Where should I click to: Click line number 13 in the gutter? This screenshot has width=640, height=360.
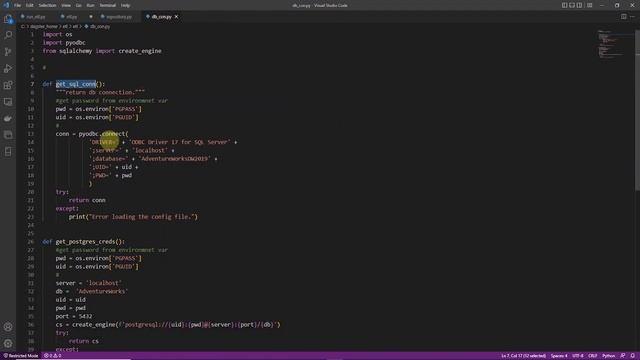coord(31,134)
